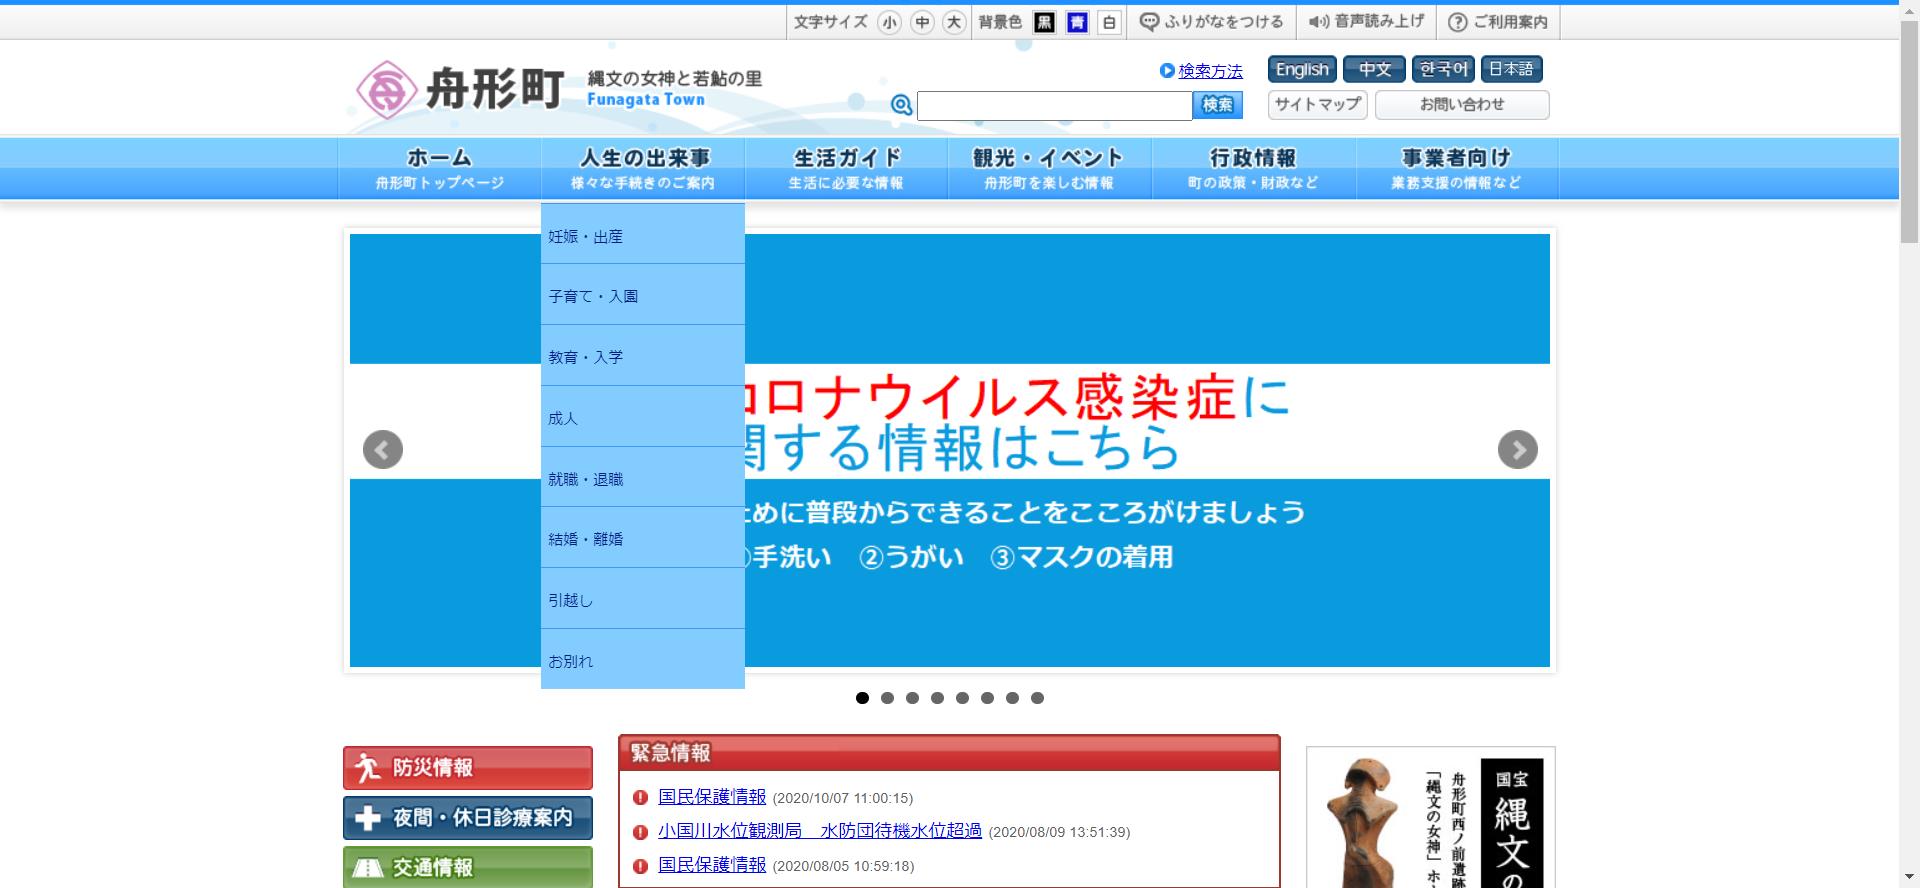Image resolution: width=1920 pixels, height=888 pixels.
Task: Open 生活ガイド main menu
Action: click(846, 169)
